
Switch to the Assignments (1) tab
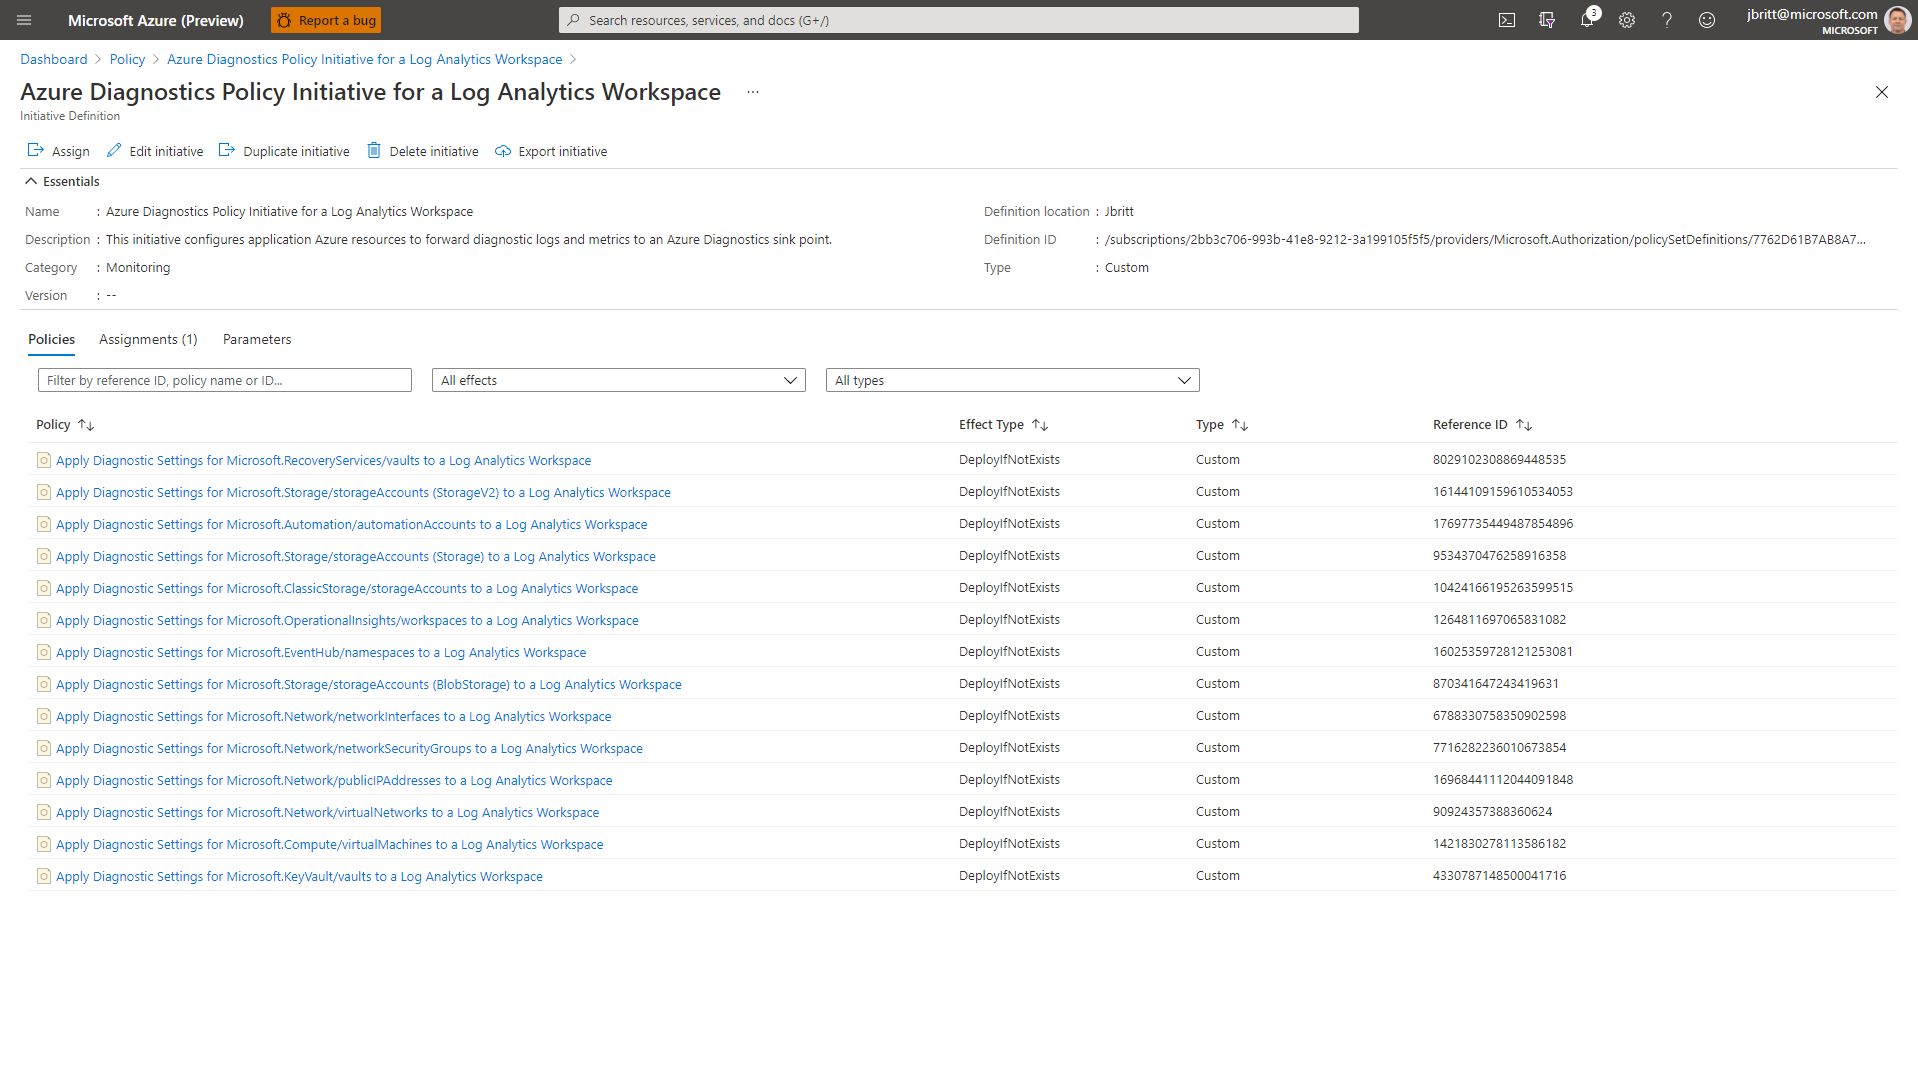[x=148, y=339]
